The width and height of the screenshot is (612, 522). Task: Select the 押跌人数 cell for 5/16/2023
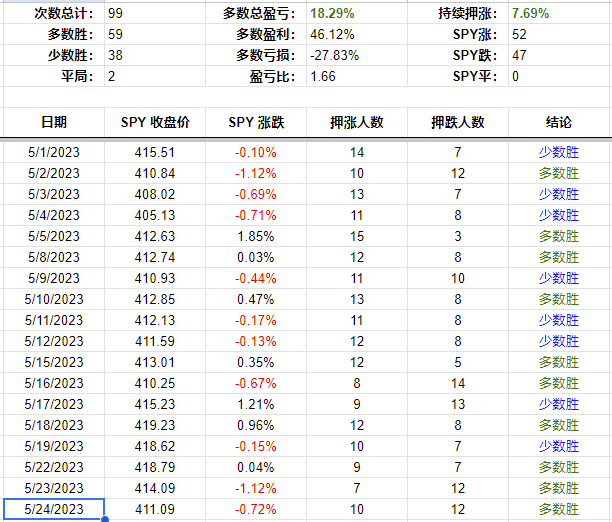point(458,383)
